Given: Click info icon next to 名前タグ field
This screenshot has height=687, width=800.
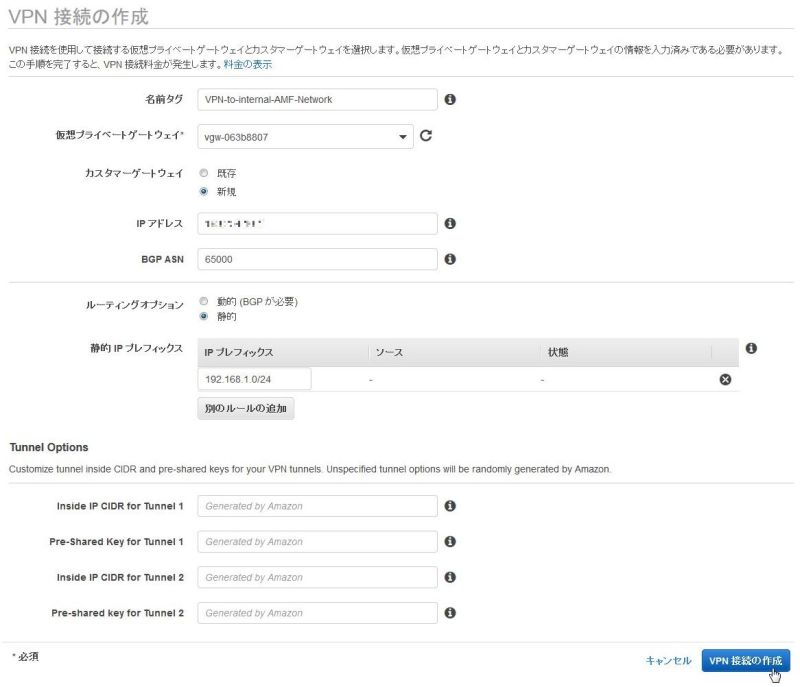Looking at the screenshot, I should pyautogui.click(x=450, y=100).
